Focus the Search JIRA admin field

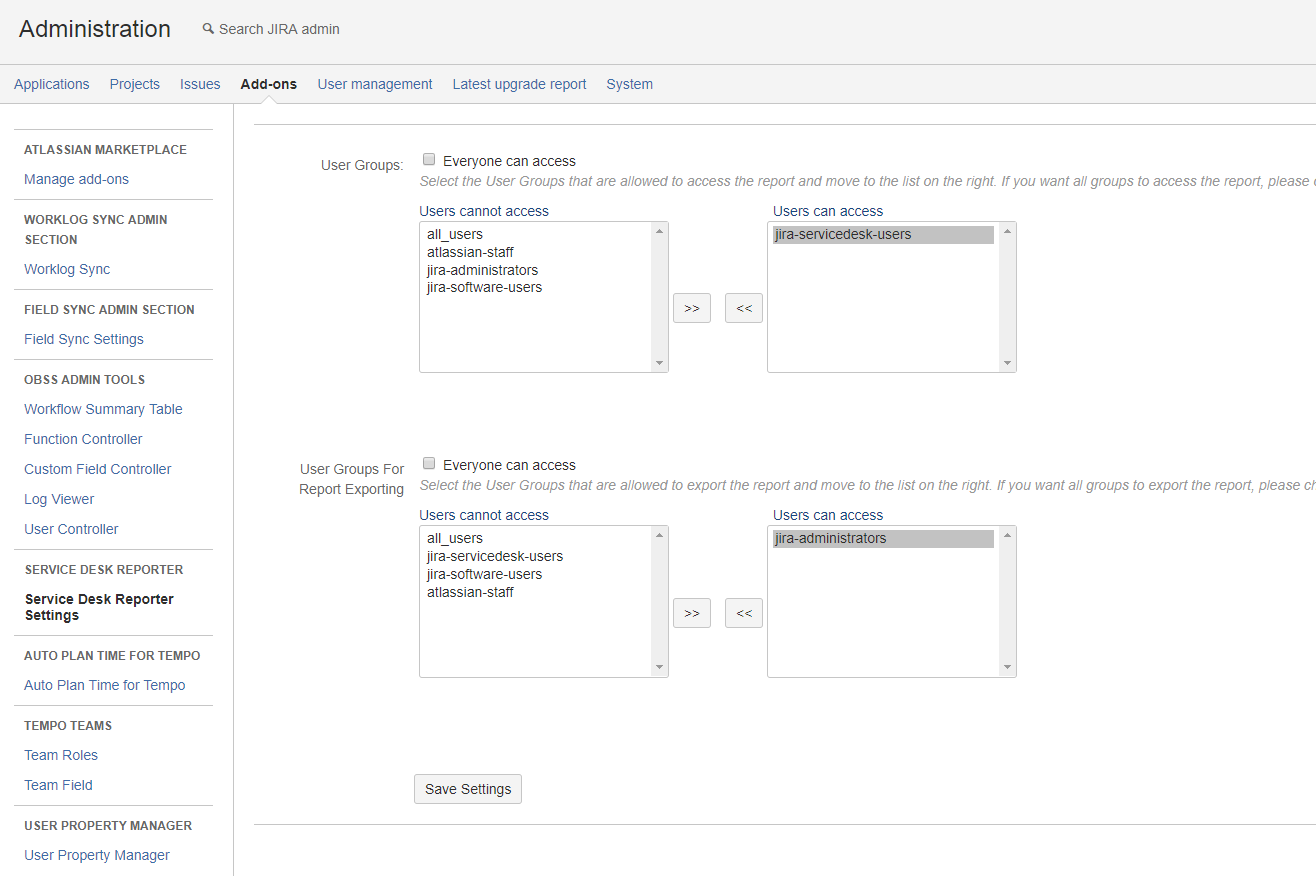[280, 29]
